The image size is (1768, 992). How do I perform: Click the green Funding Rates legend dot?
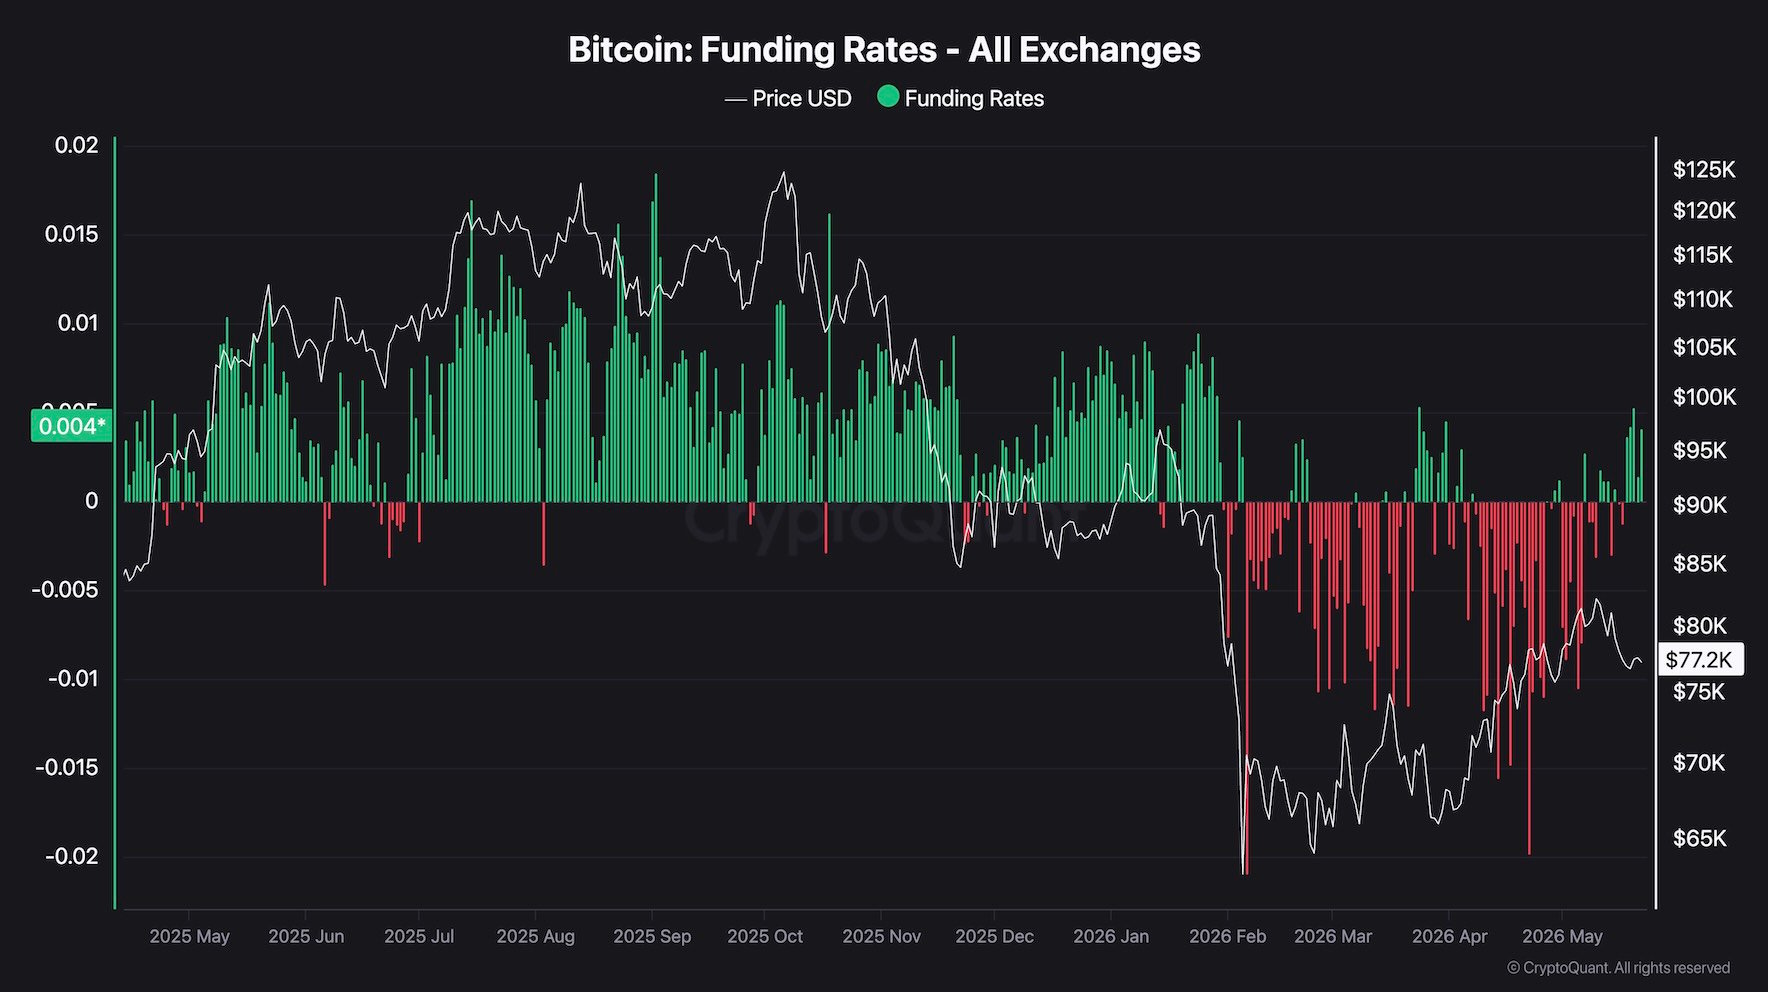(x=887, y=97)
